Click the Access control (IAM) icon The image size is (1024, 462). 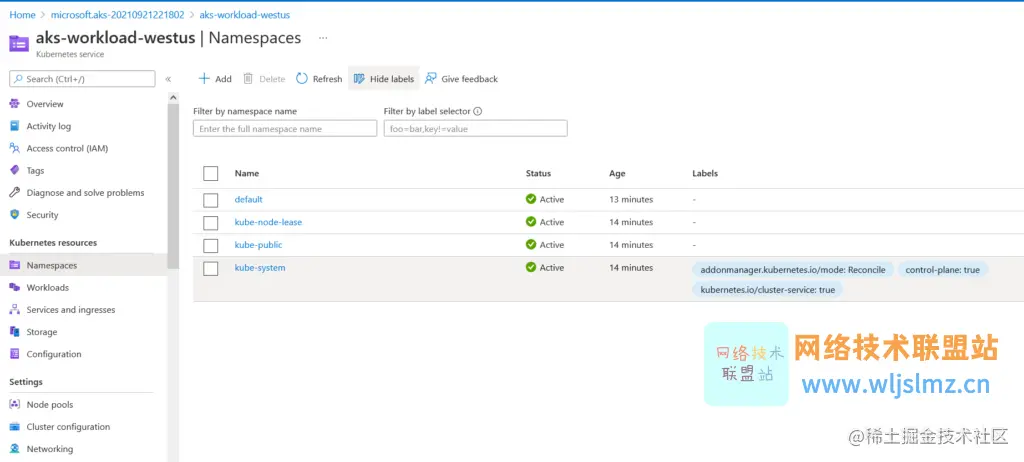14,148
